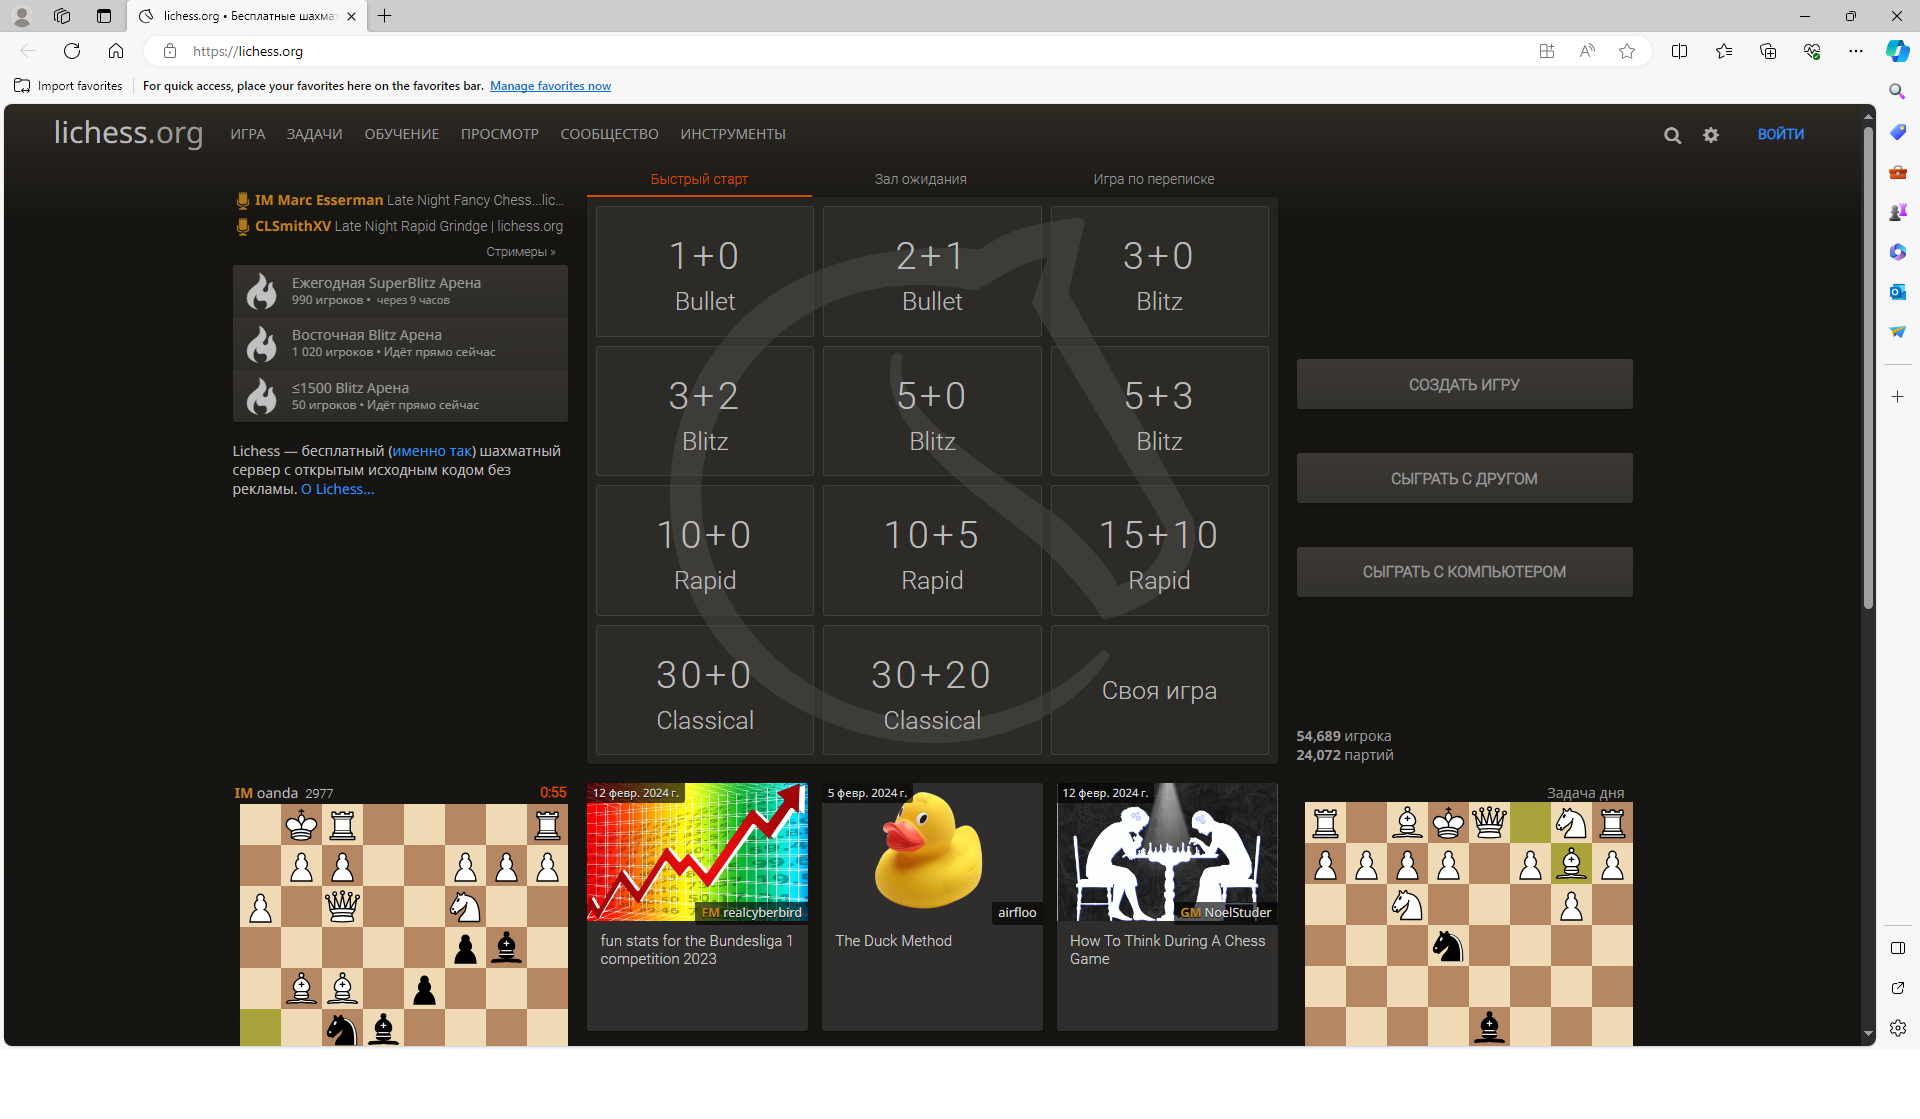Expand the СООБЩЕСТВО menu

point(609,134)
